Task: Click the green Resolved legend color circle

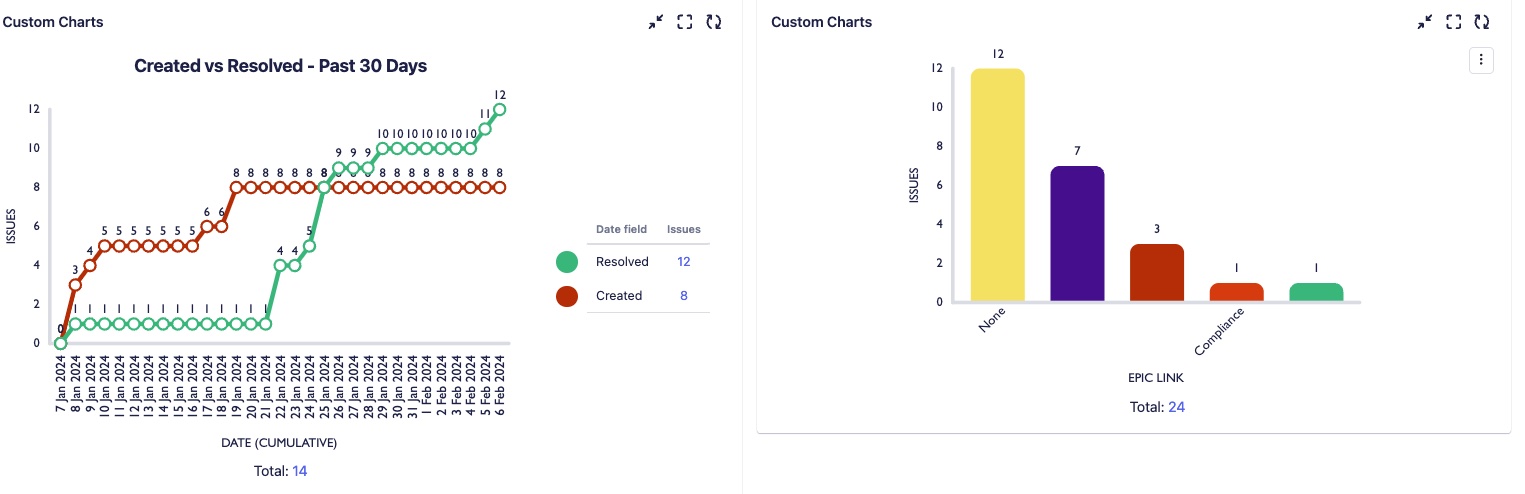Action: tap(567, 262)
